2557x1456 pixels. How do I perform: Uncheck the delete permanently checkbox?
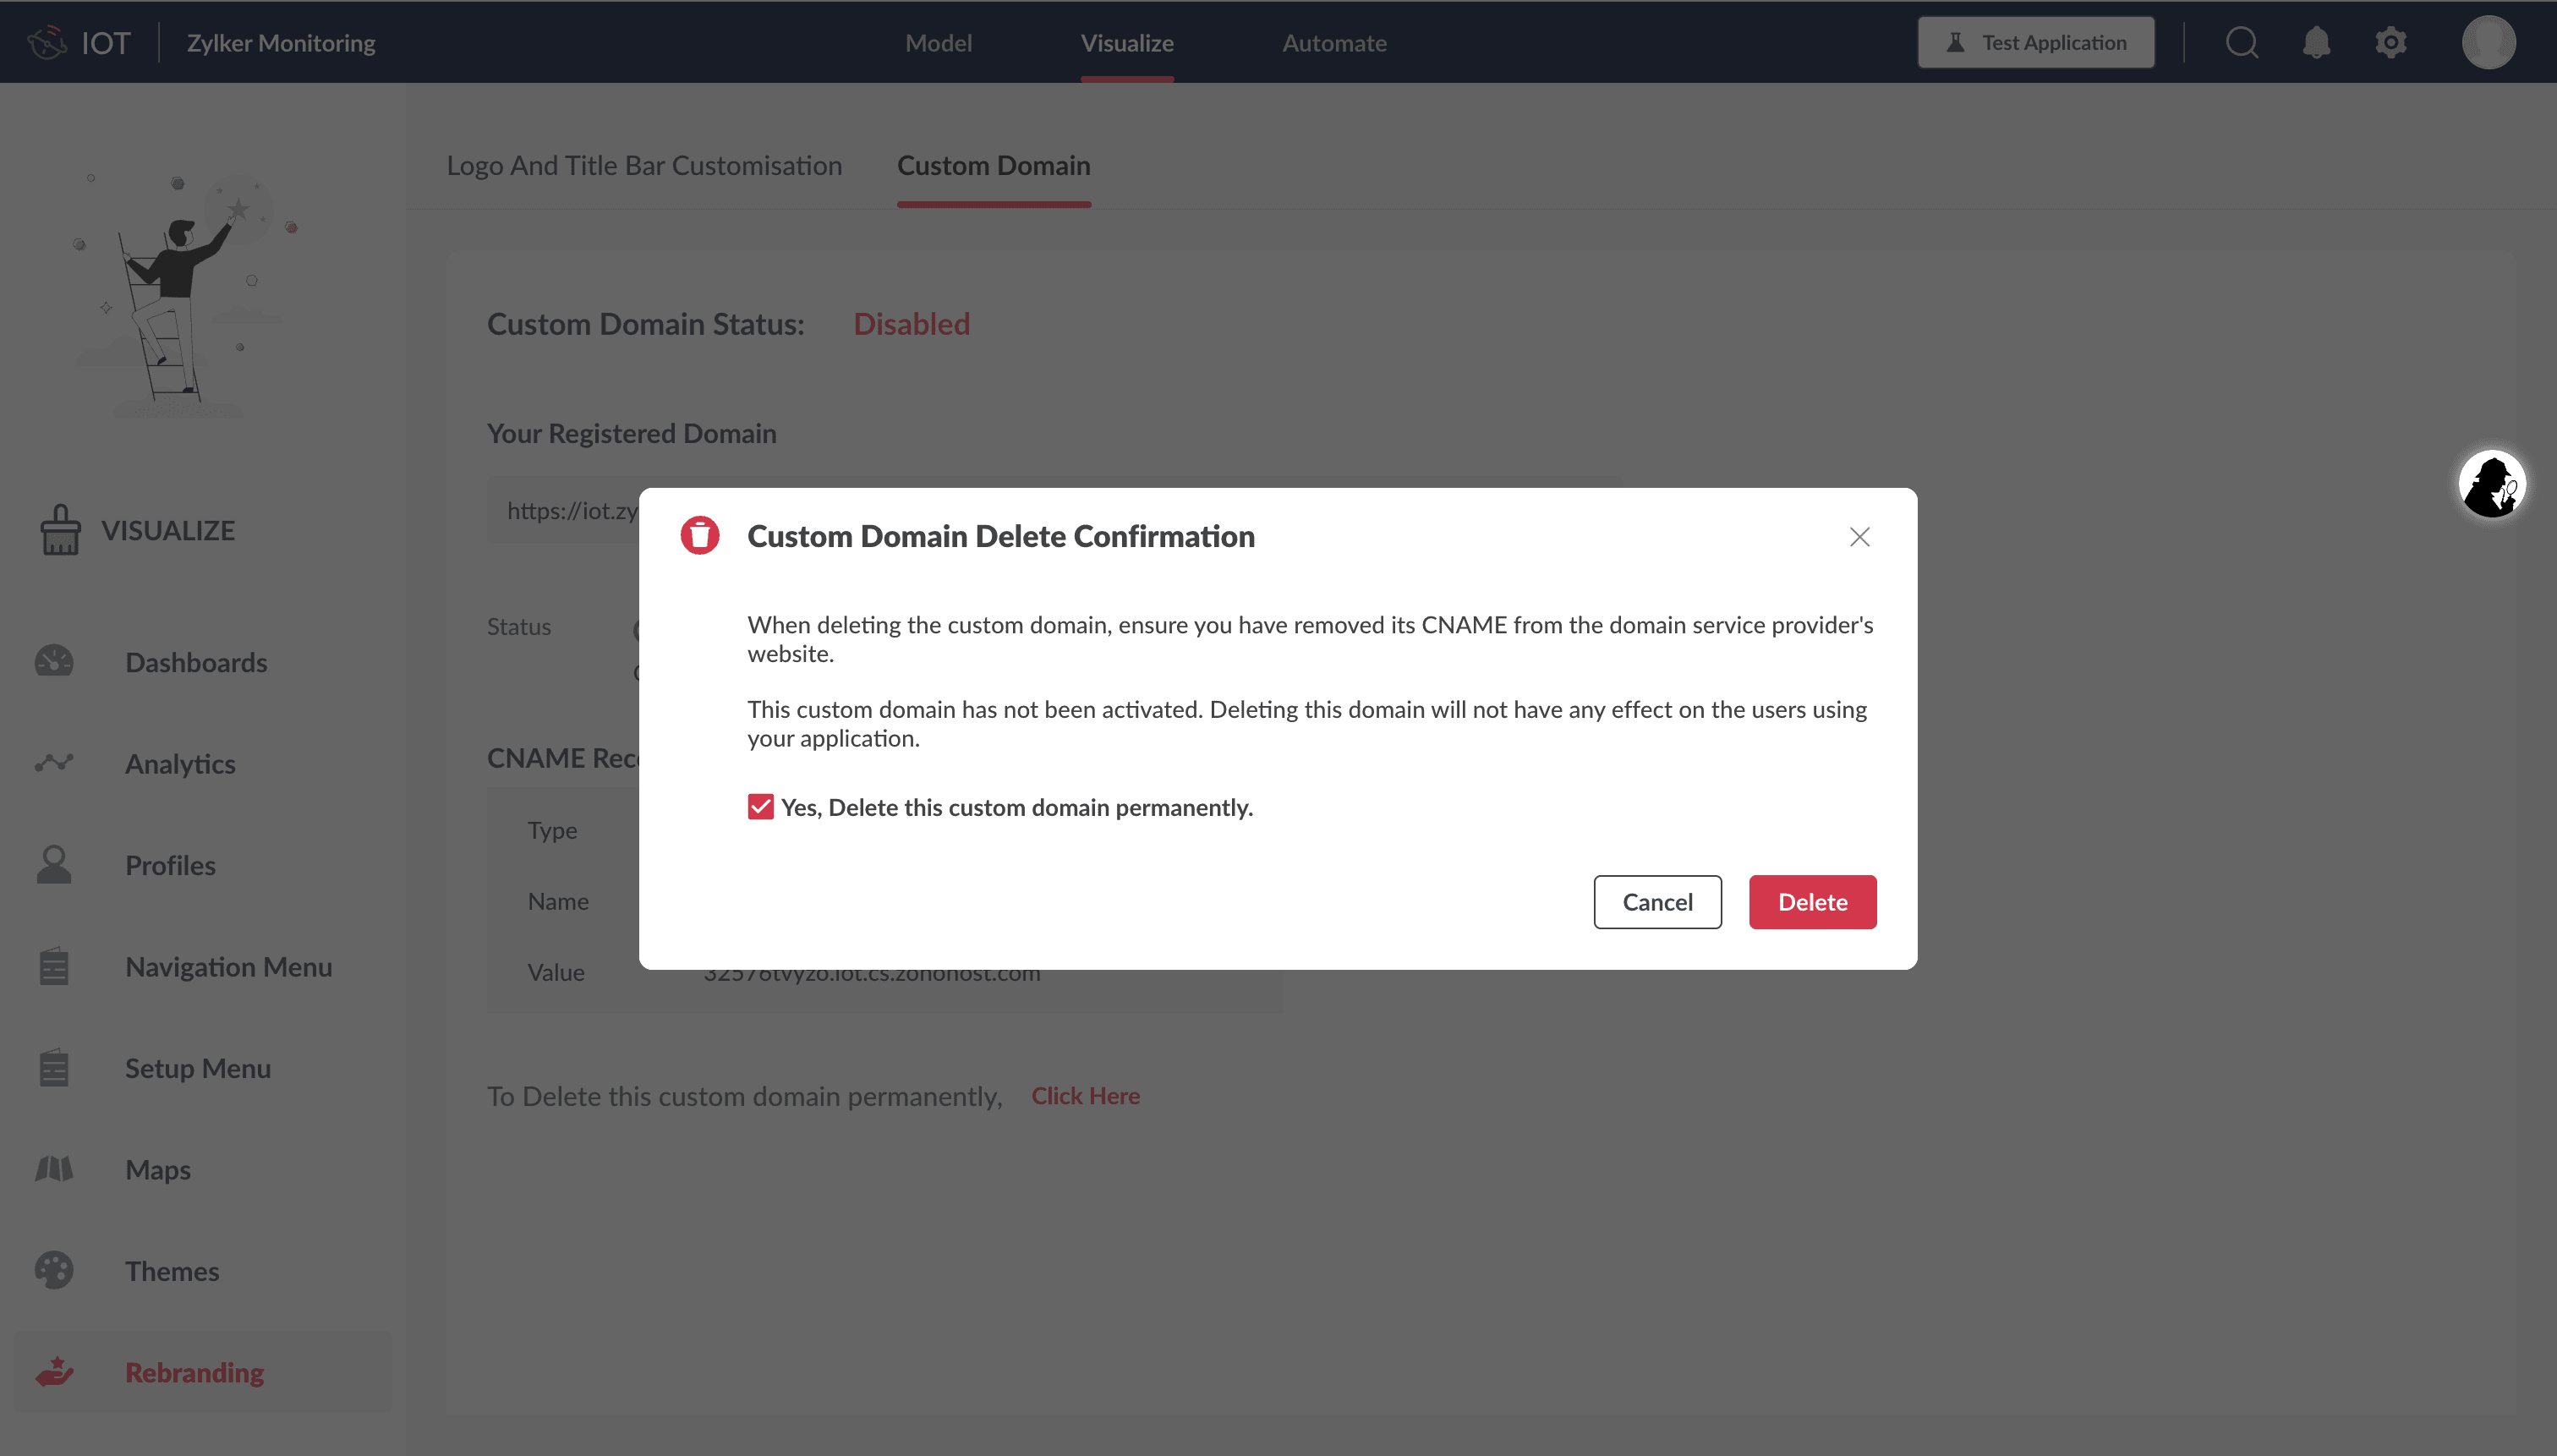pyautogui.click(x=760, y=807)
